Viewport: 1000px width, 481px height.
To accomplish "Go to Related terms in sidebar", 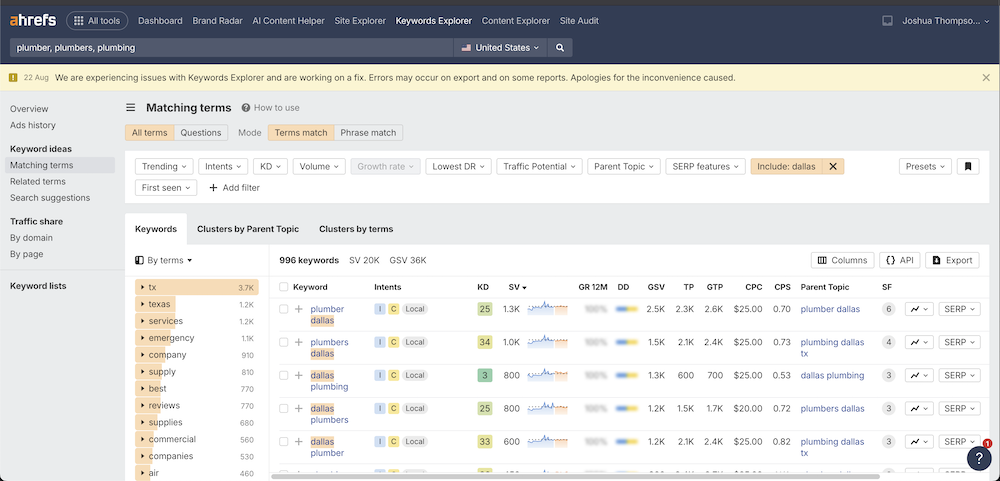I will coord(38,181).
